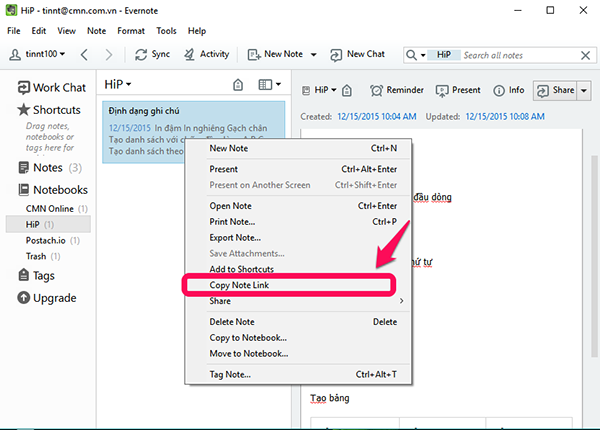Click the Updated date 12/15/2015 10:08 AM
The height and width of the screenshot is (430, 600).
click(505, 116)
